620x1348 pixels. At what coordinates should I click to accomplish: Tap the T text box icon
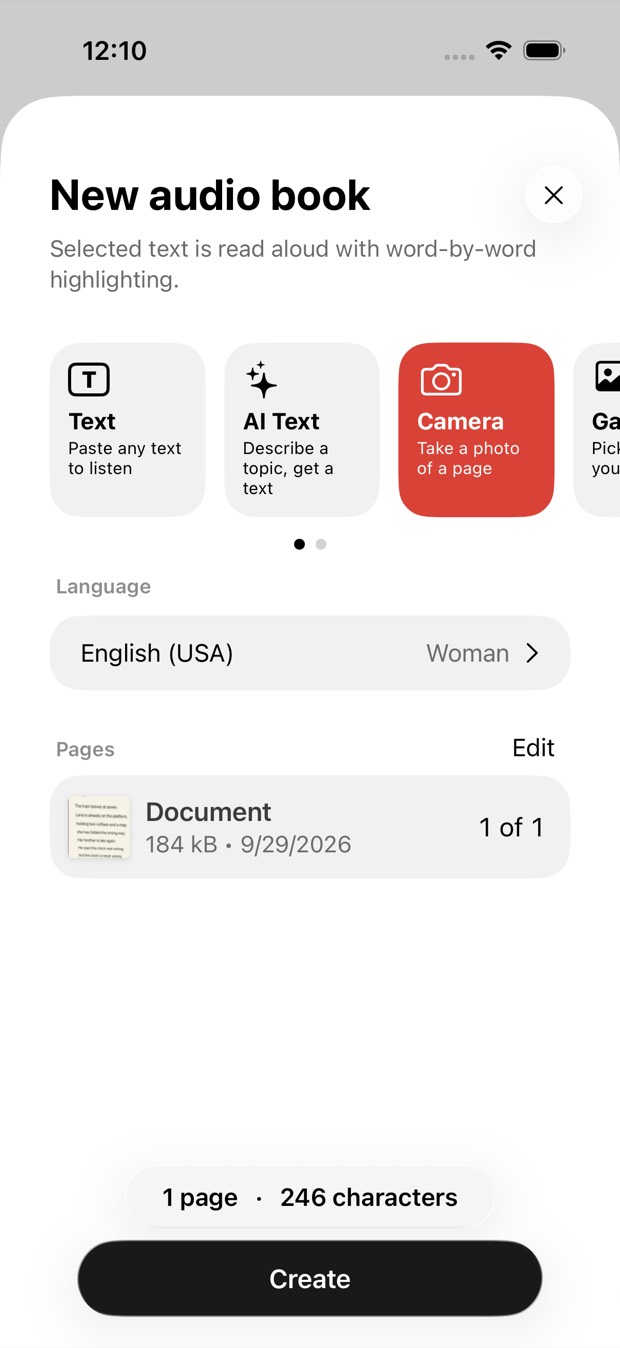(x=89, y=379)
